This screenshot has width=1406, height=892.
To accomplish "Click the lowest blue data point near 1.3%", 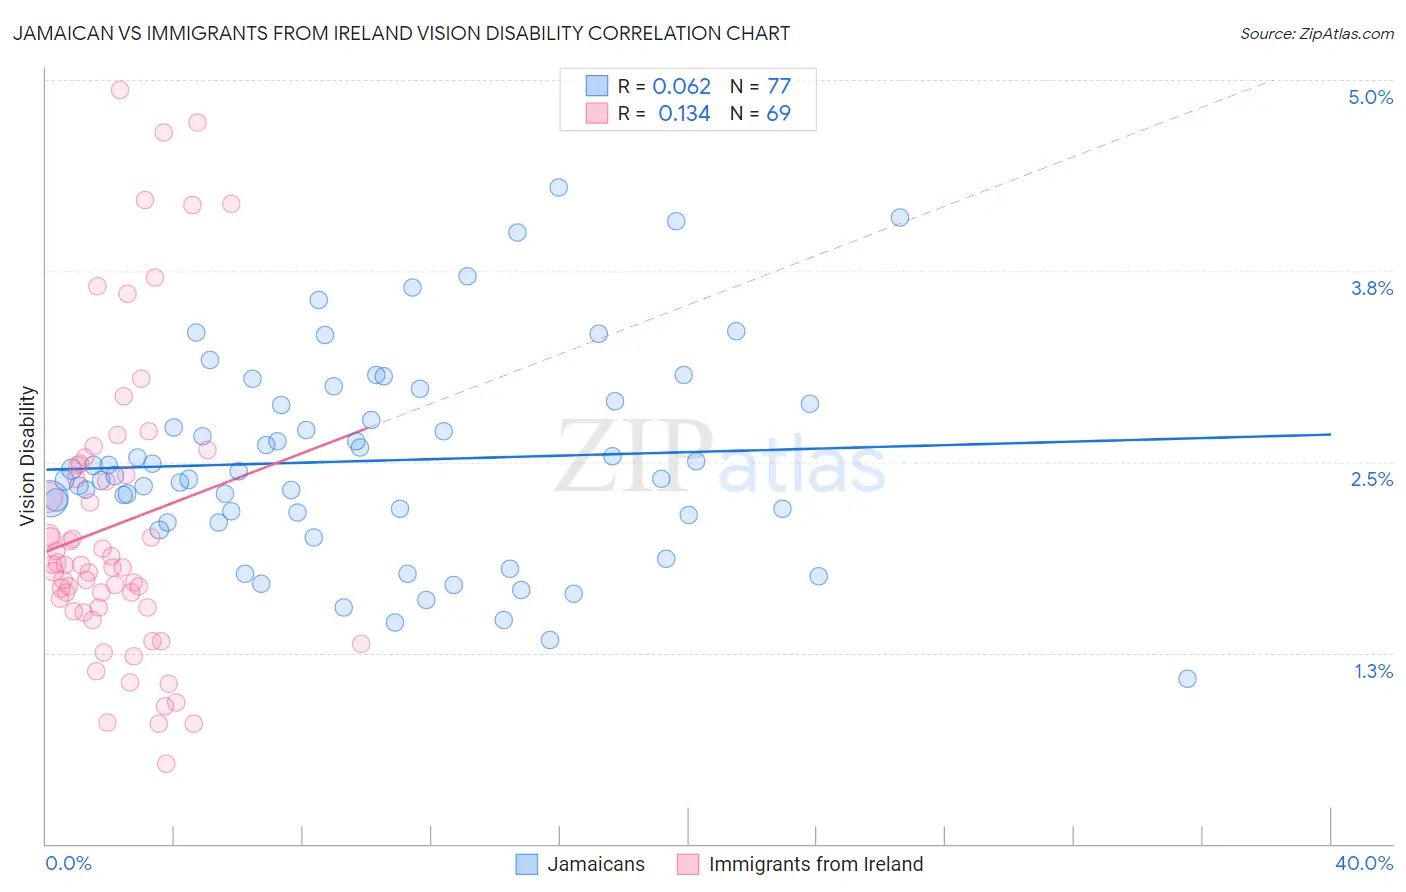I will (x=1187, y=679).
